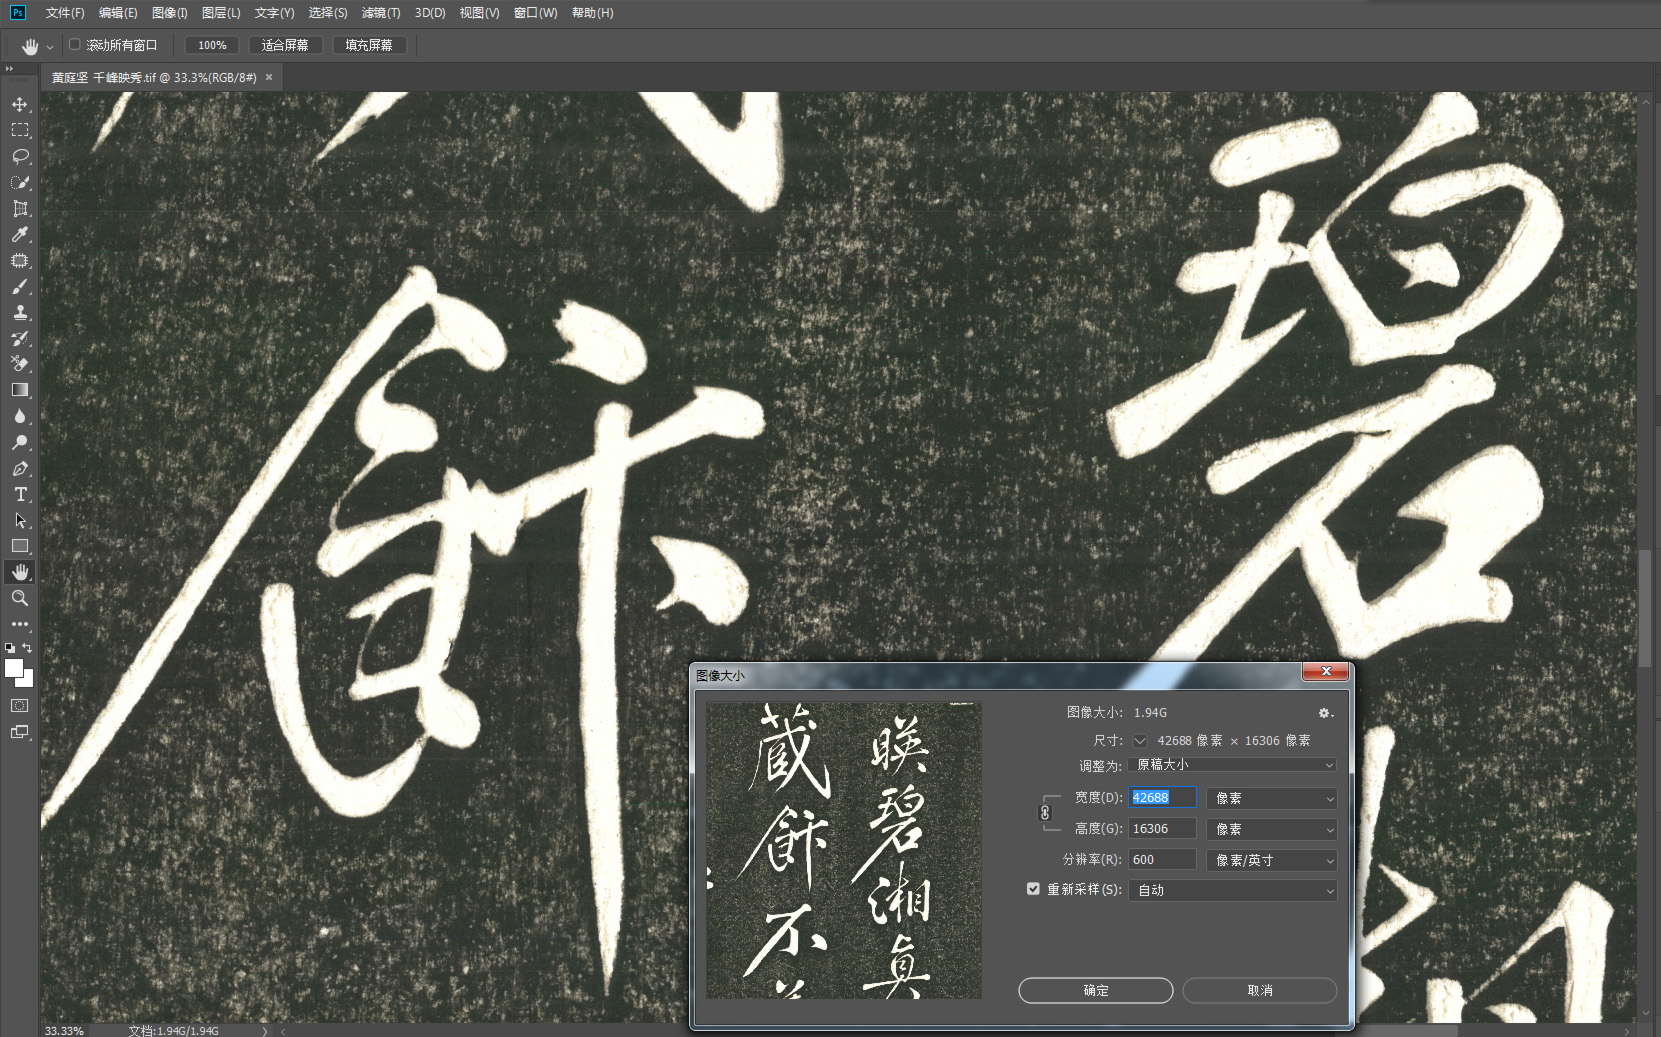Image resolution: width=1661 pixels, height=1037 pixels.
Task: Swap foreground and background colors
Action: tap(28, 647)
